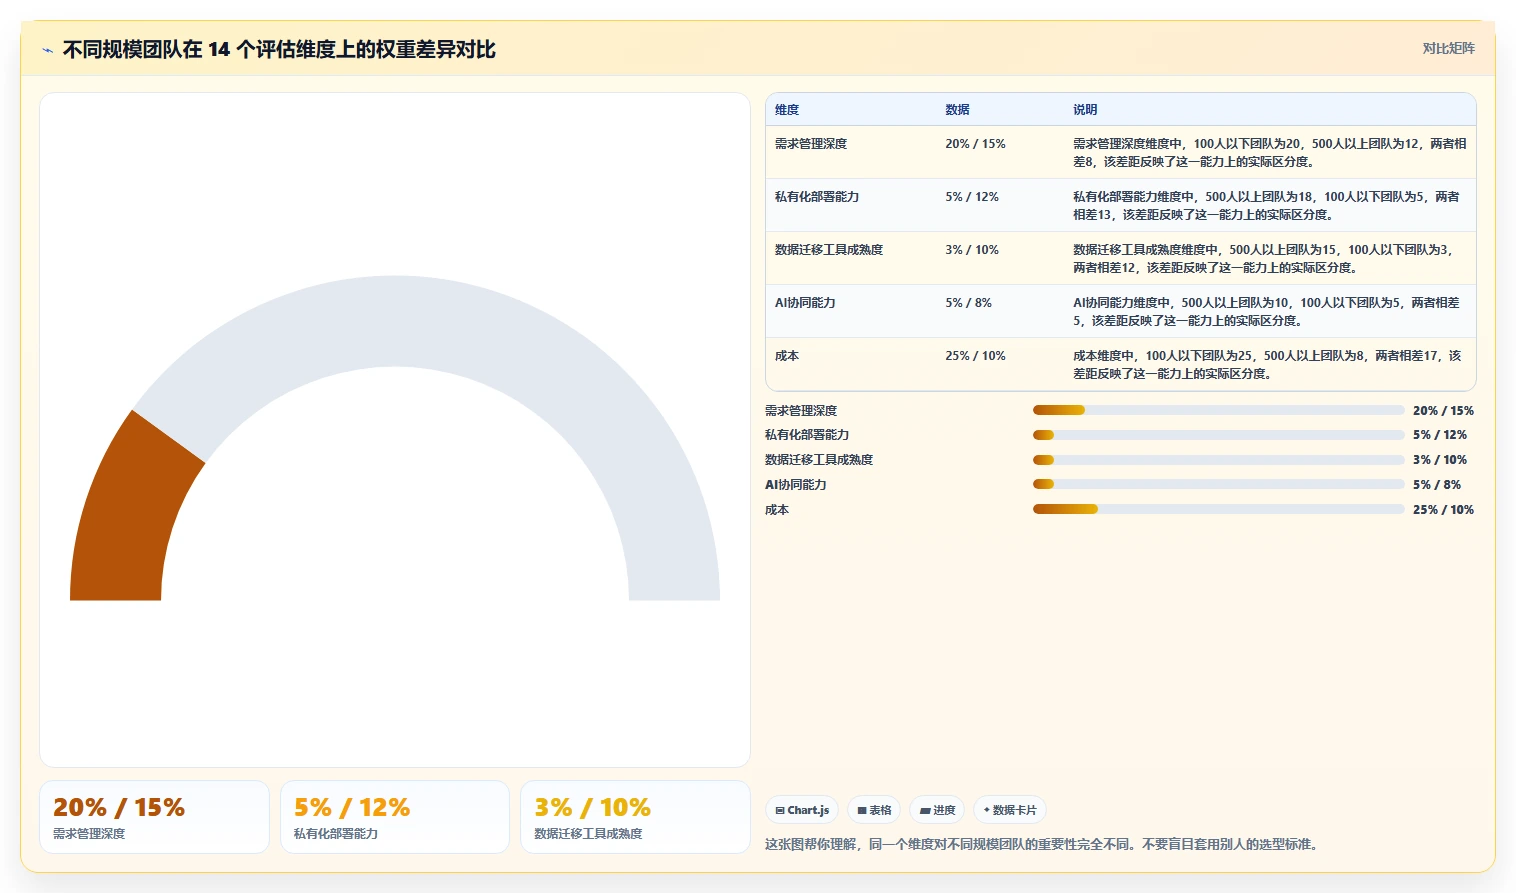
Task: Click the 需求管理深度 label beside its progress bar
Action: coord(801,411)
